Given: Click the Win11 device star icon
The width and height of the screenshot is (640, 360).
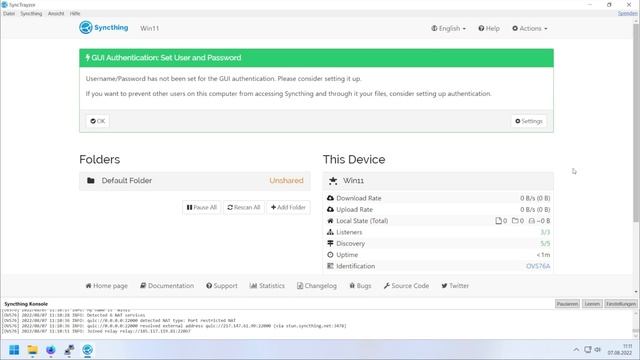Looking at the screenshot, I should [x=333, y=180].
